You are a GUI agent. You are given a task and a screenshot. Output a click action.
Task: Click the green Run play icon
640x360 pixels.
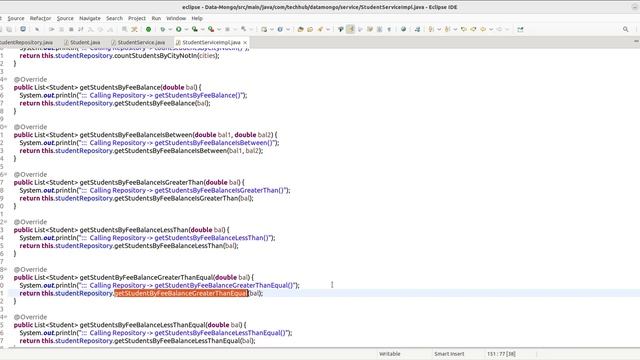(x=178, y=29)
